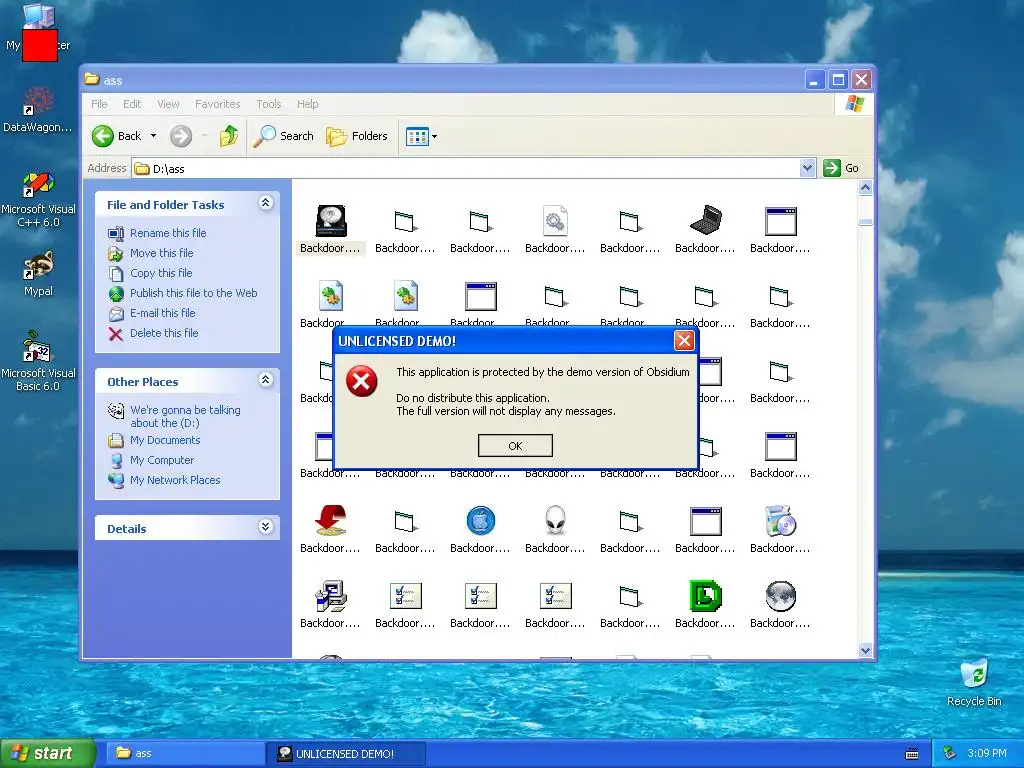The height and width of the screenshot is (768, 1024).
Task: Switch to the ass taskbar button
Action: (183, 753)
